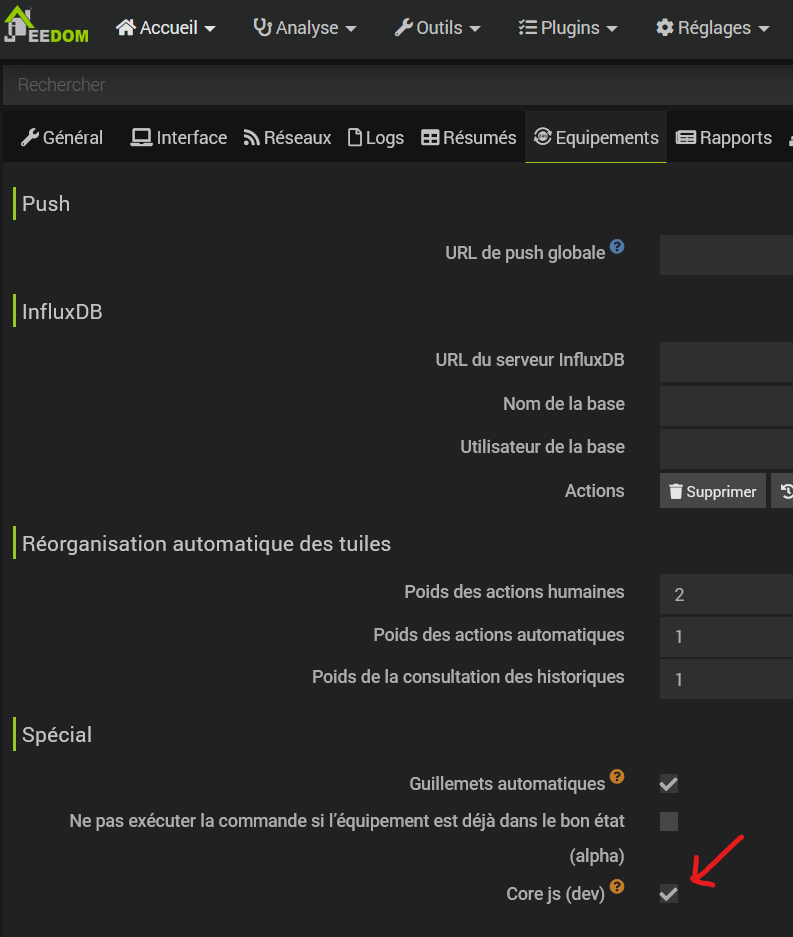This screenshot has width=793, height=937.
Task: Click the Utilisateur de la base field
Action: coord(726,449)
